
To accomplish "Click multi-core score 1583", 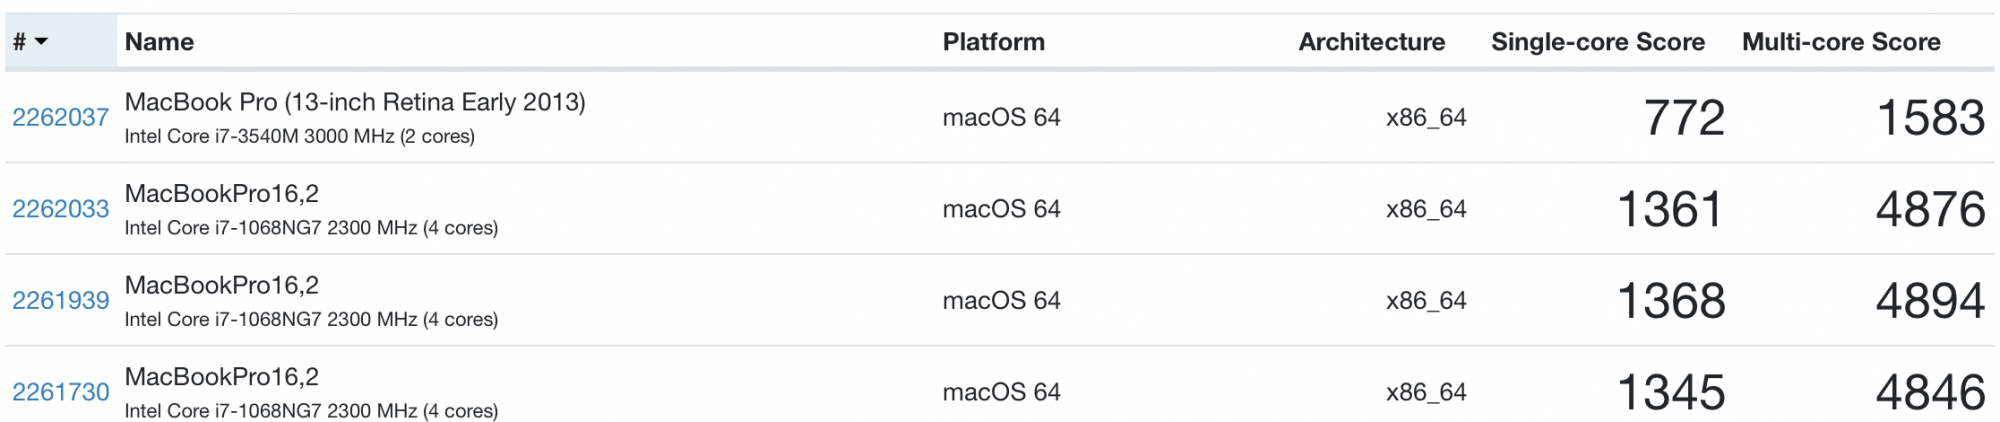I will [1930, 118].
